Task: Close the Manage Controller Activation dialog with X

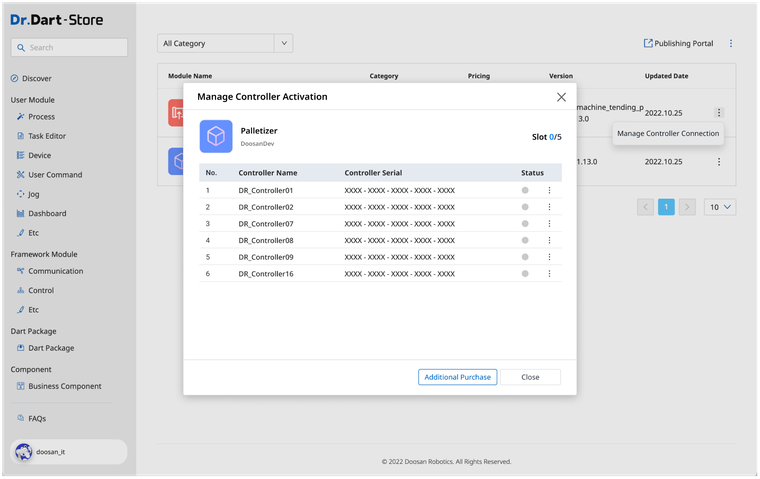Action: point(561,97)
